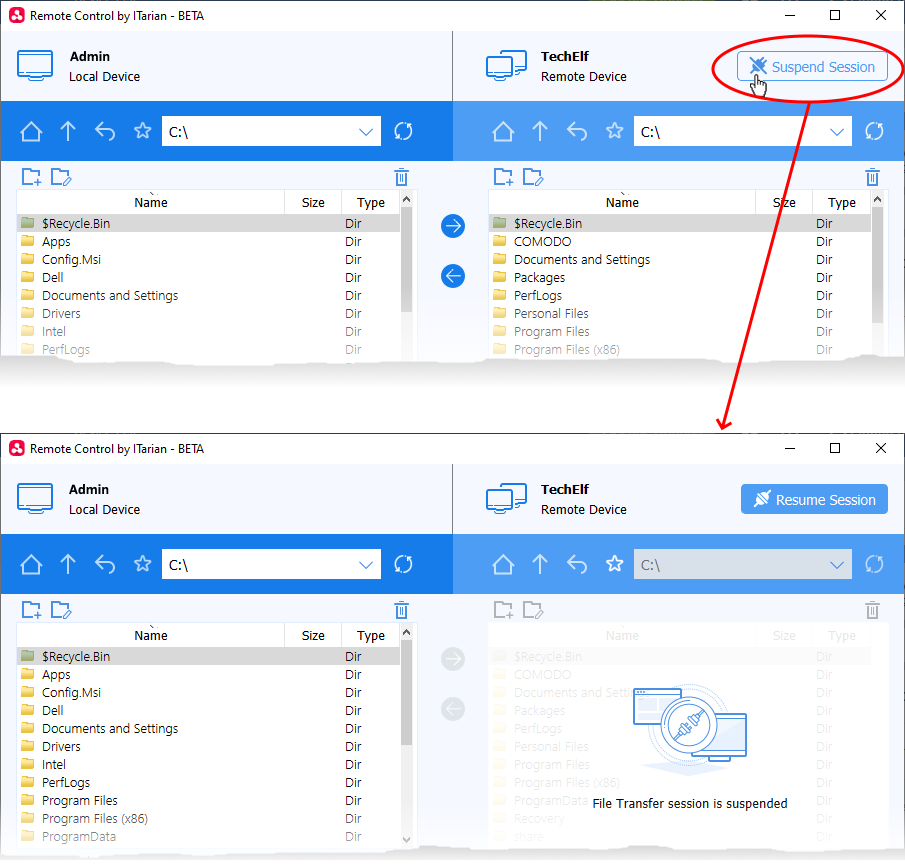Create new folder in upper window's remote pane
The height and width of the screenshot is (864, 905).
tap(504, 177)
